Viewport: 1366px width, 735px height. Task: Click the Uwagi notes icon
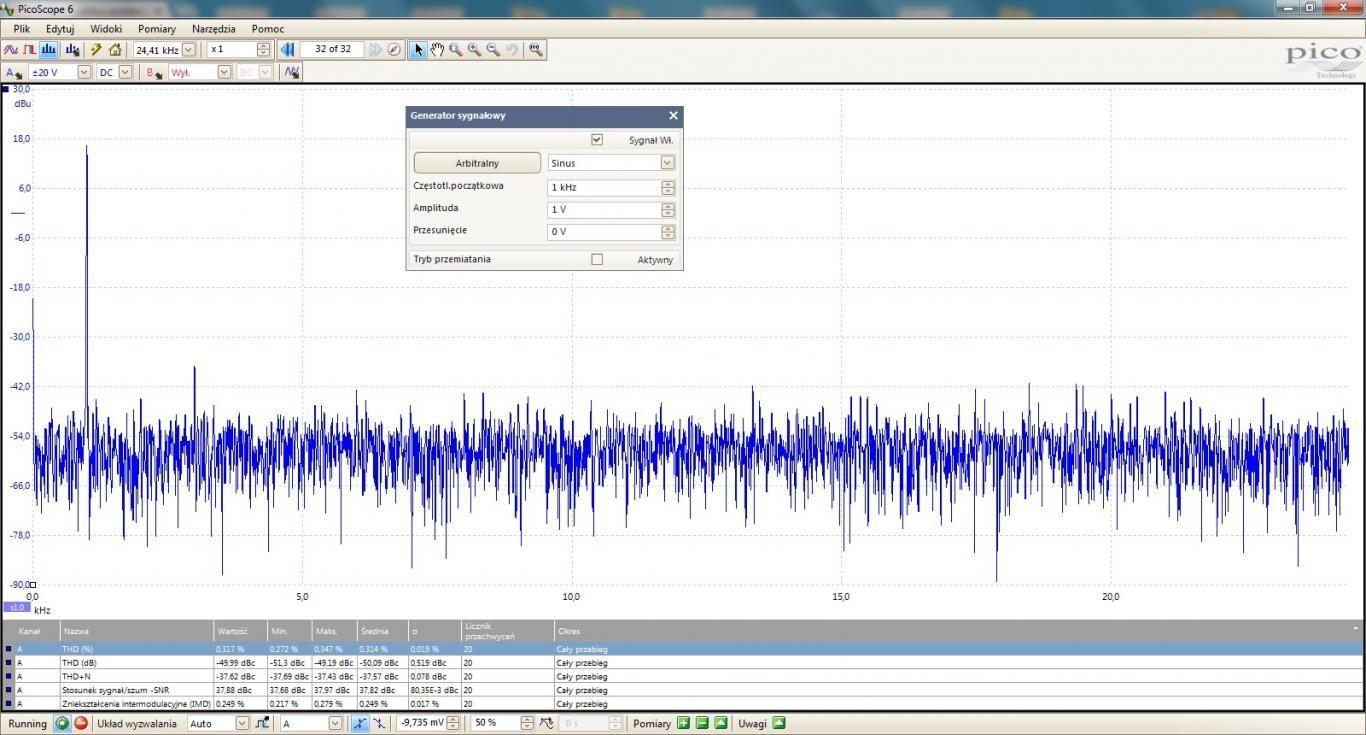[x=779, y=723]
